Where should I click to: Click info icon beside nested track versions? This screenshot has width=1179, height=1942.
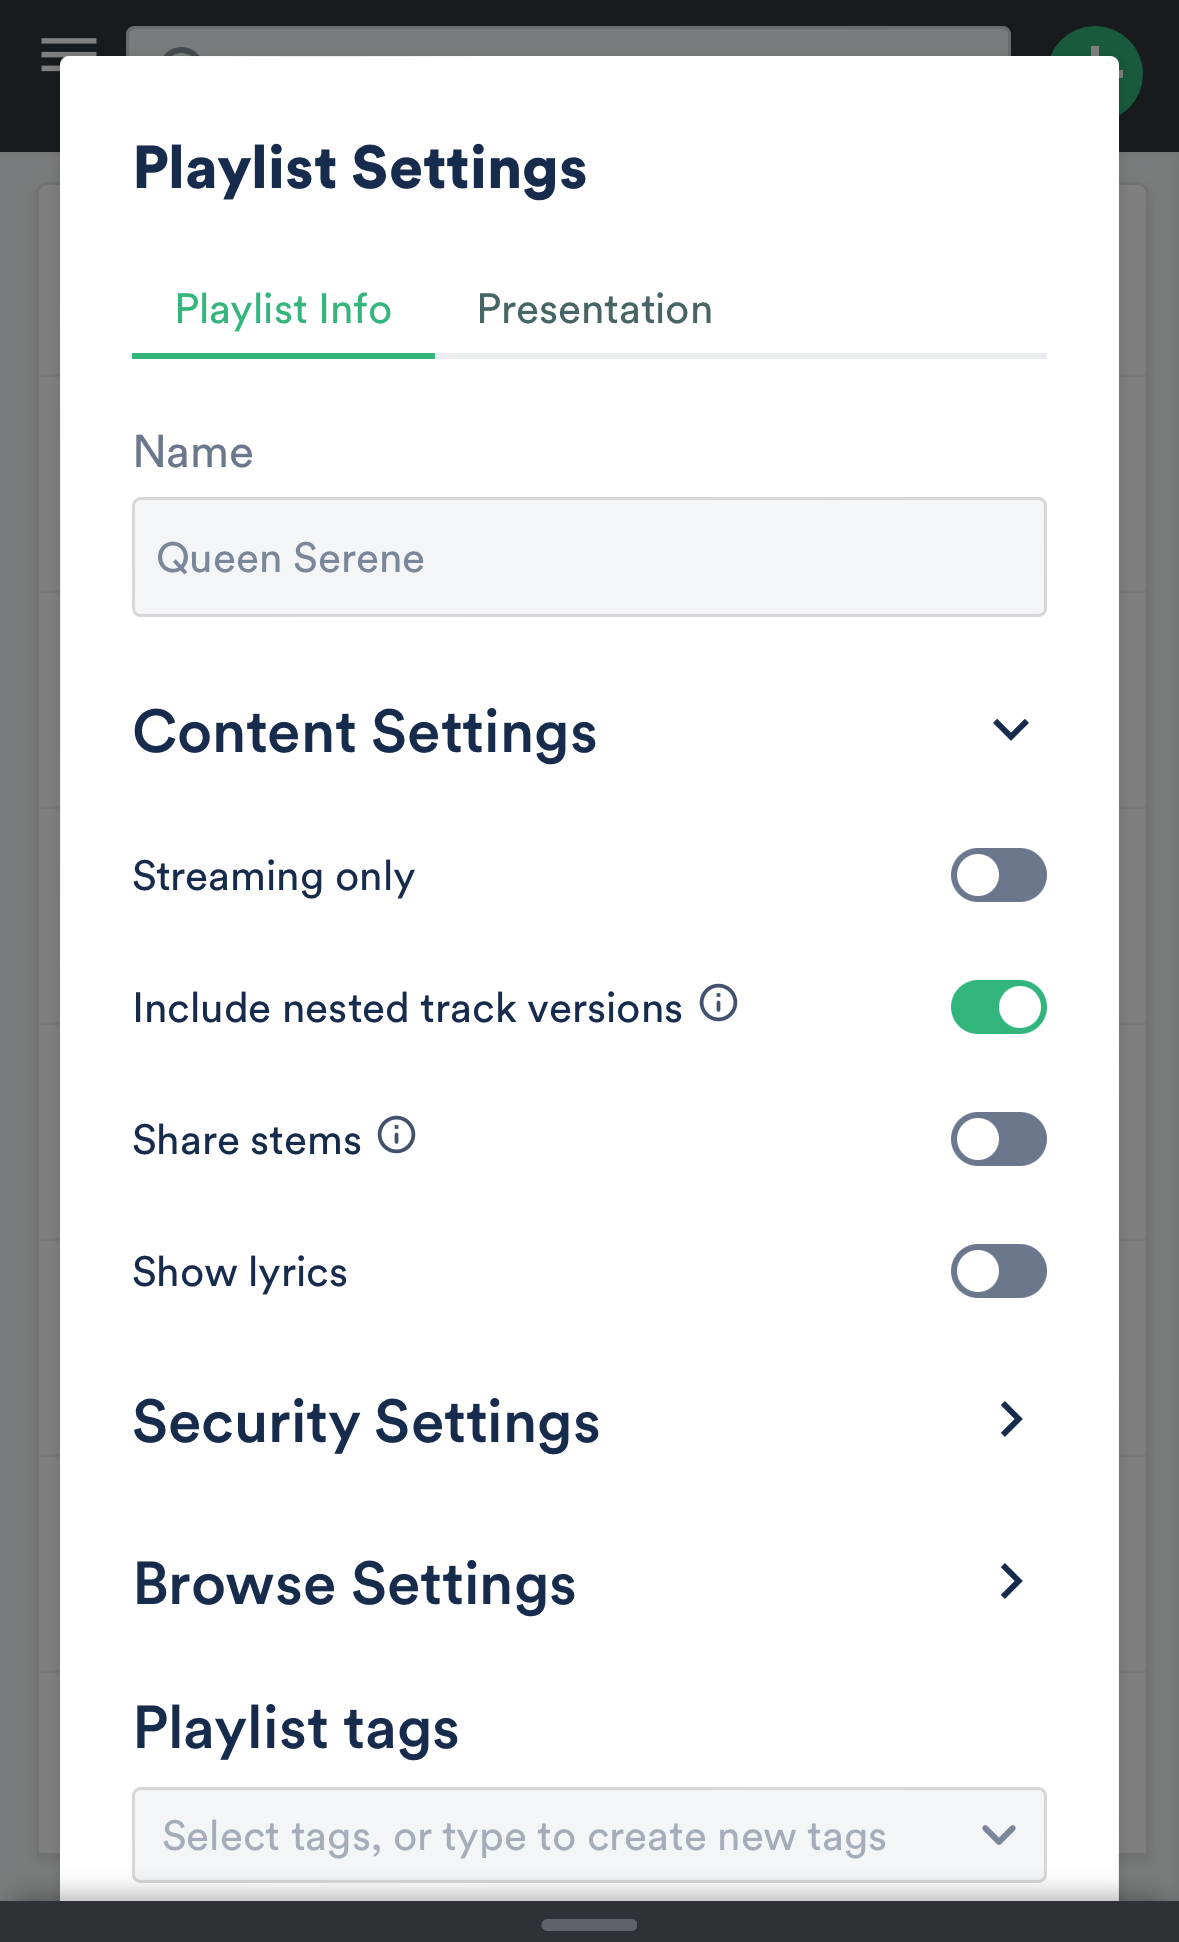click(x=718, y=1003)
